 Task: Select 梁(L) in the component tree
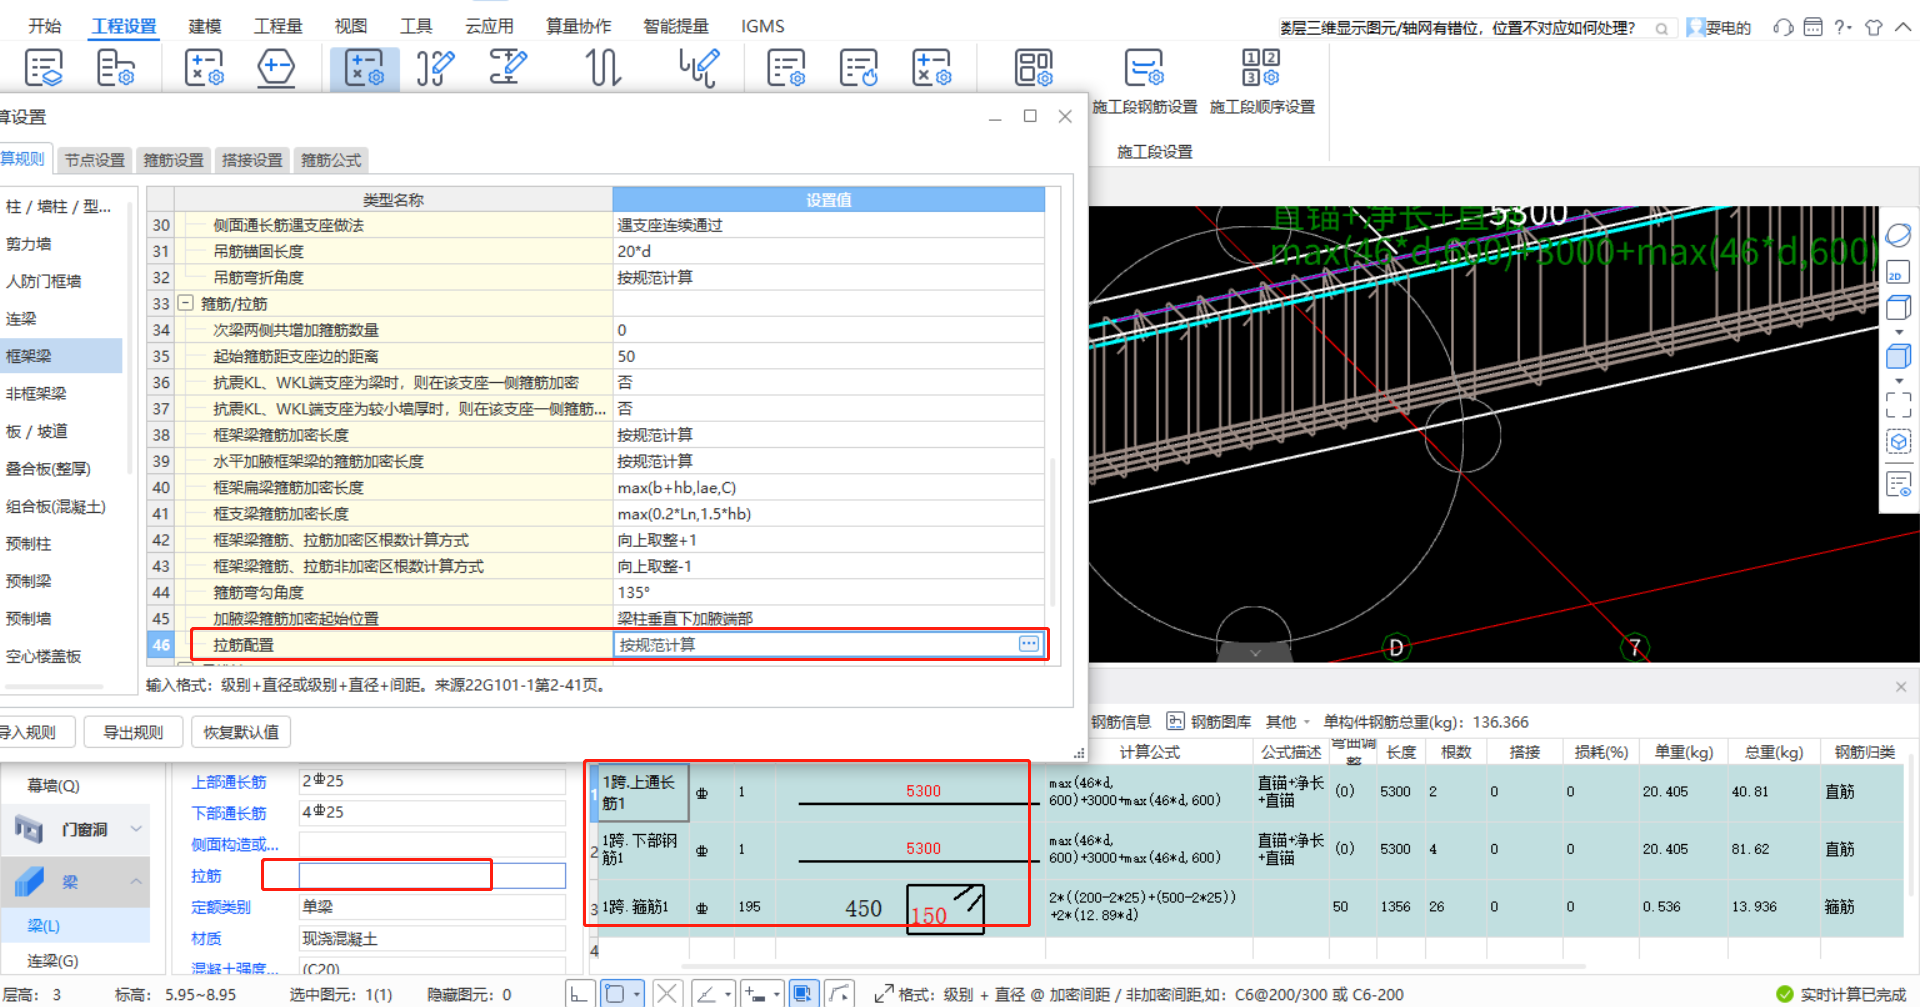[75, 926]
